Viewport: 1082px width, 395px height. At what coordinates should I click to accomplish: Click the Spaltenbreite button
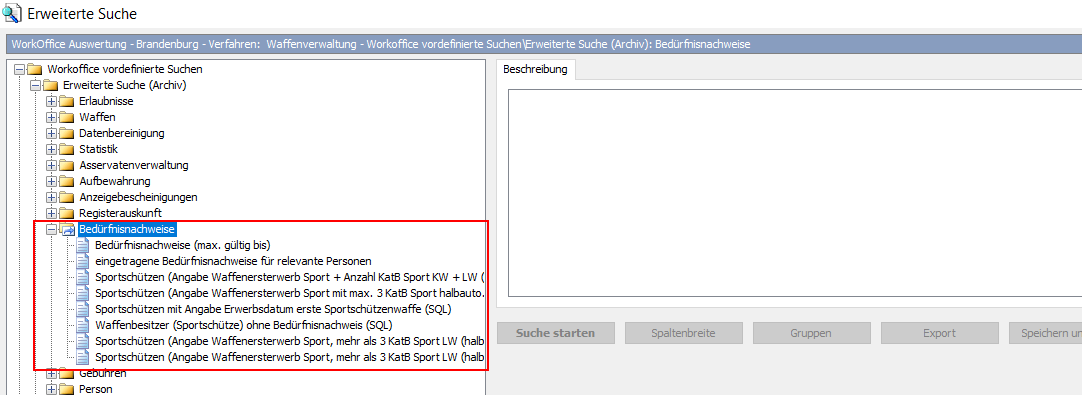pos(684,333)
